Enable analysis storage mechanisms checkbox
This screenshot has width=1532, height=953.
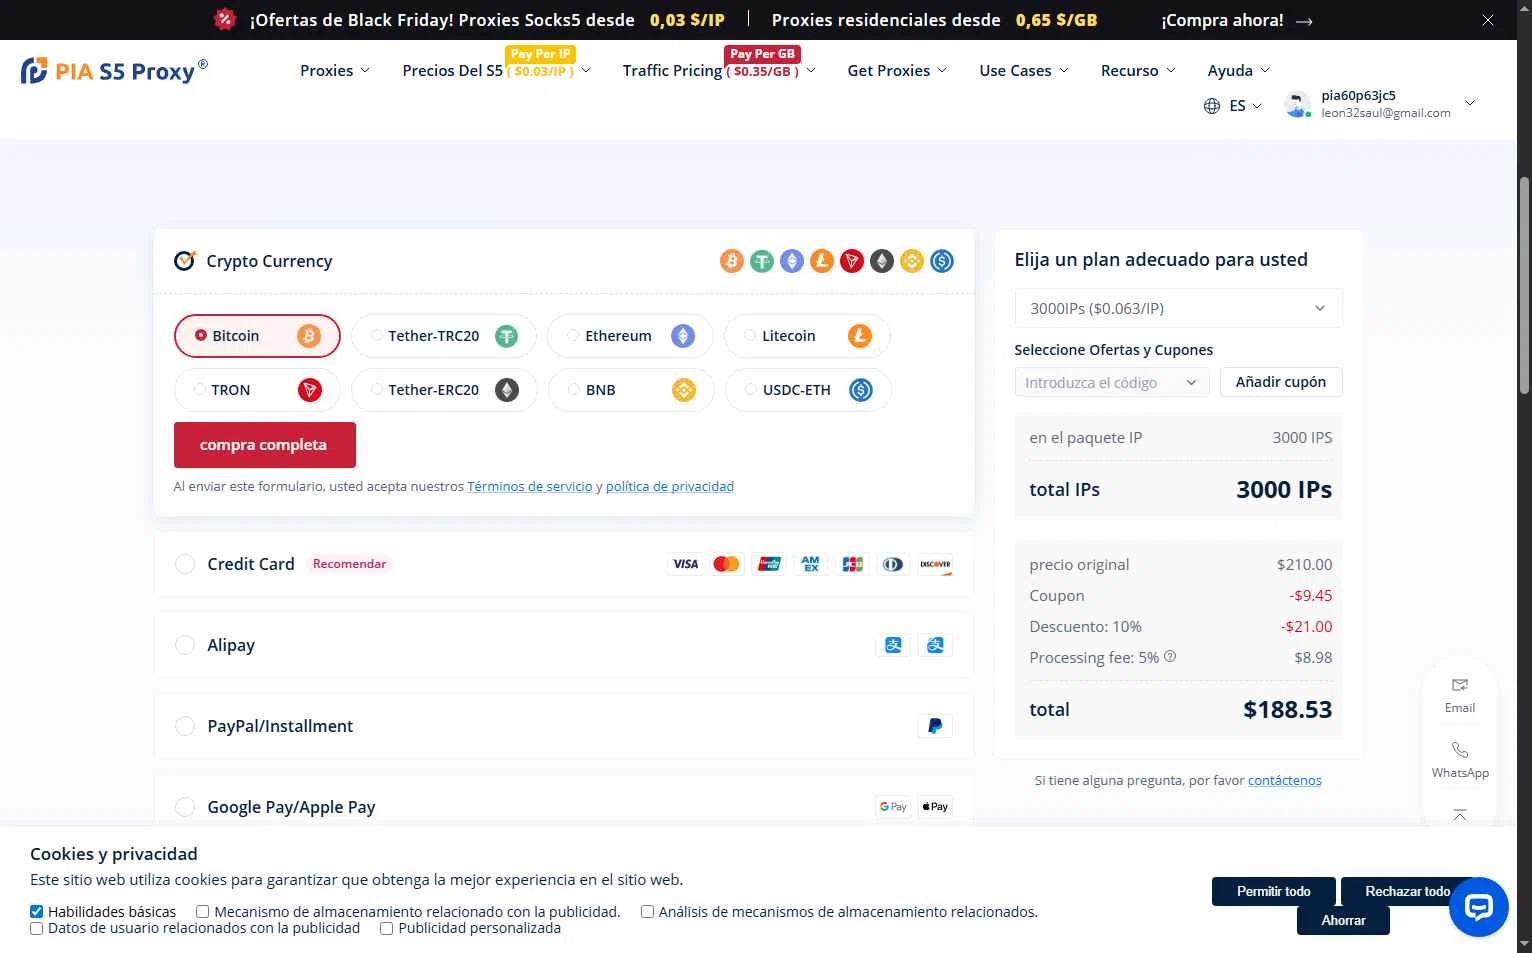[647, 912]
